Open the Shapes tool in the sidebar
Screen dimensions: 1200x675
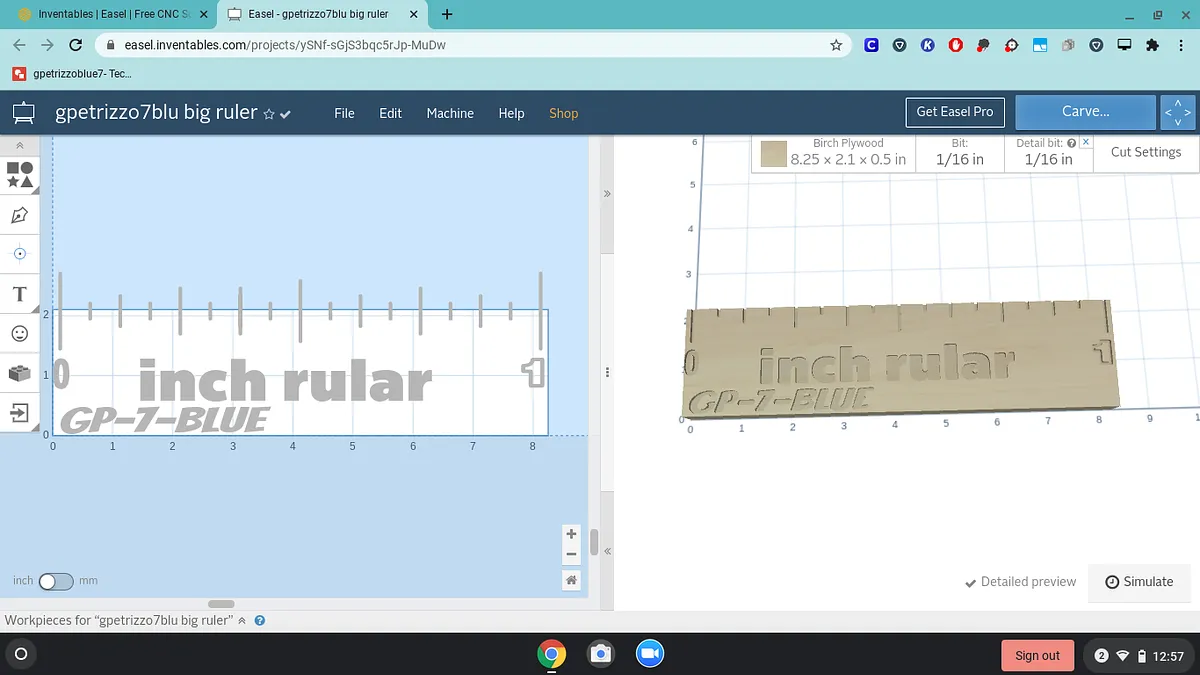coord(20,175)
